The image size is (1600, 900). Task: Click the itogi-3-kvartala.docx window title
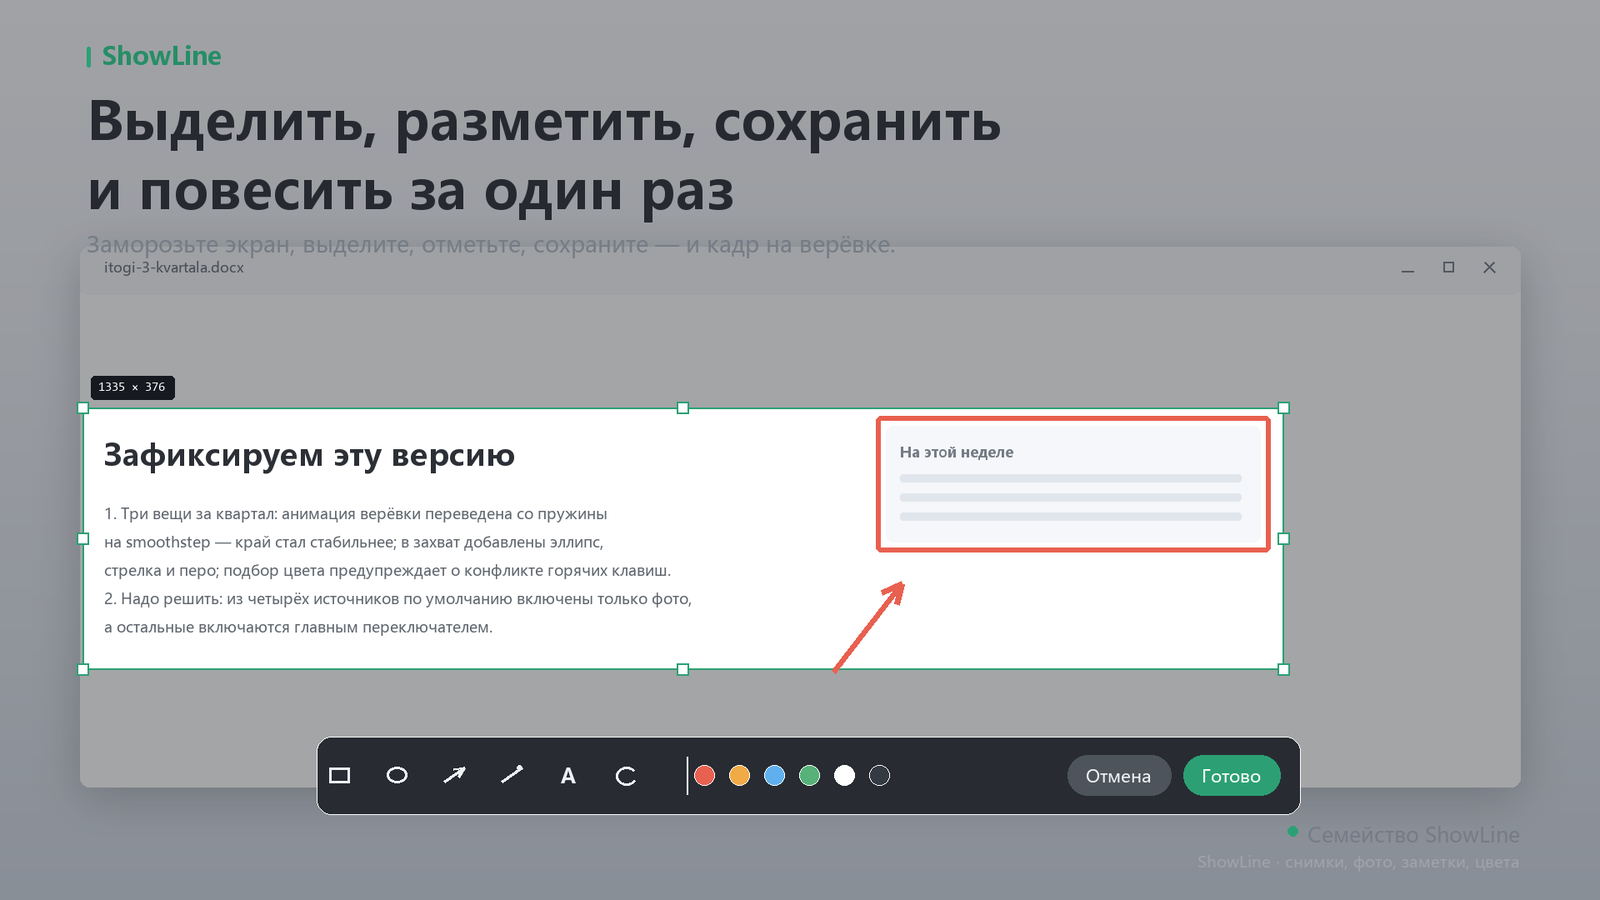[x=174, y=268]
